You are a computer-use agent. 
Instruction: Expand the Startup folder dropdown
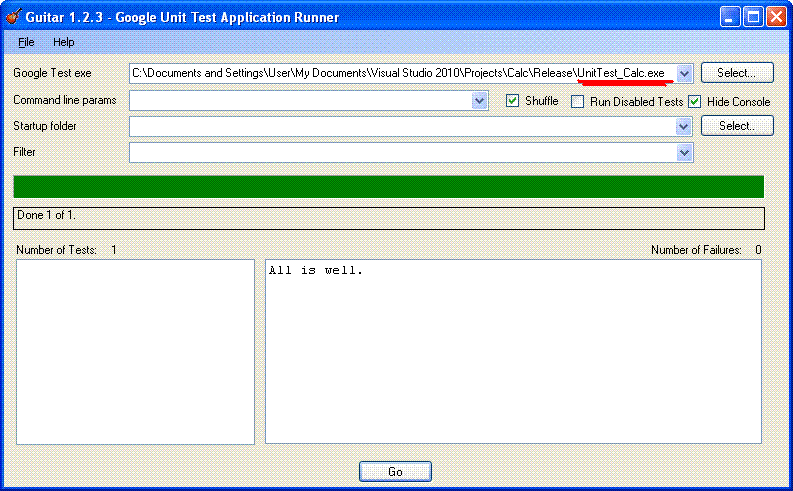tap(684, 126)
